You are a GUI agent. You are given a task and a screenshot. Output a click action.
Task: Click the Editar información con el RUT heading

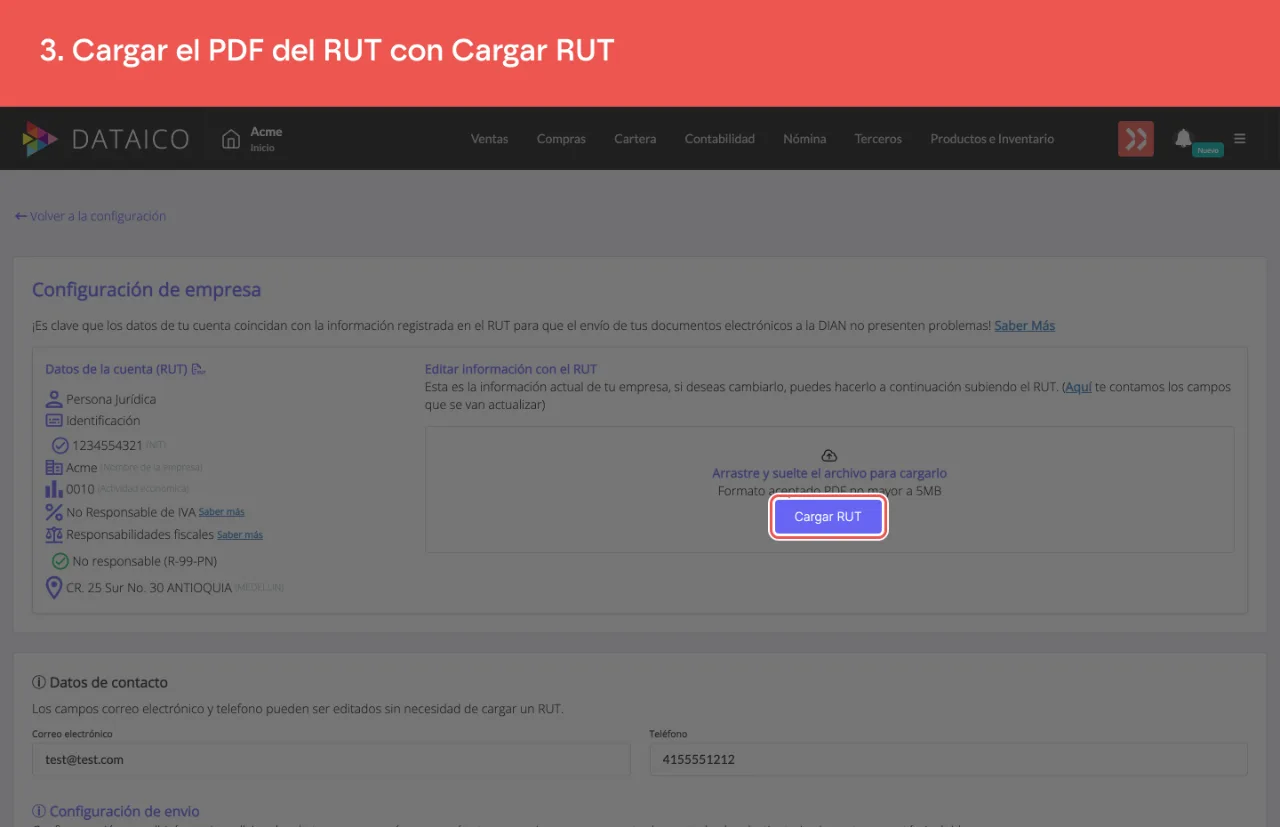tap(511, 369)
